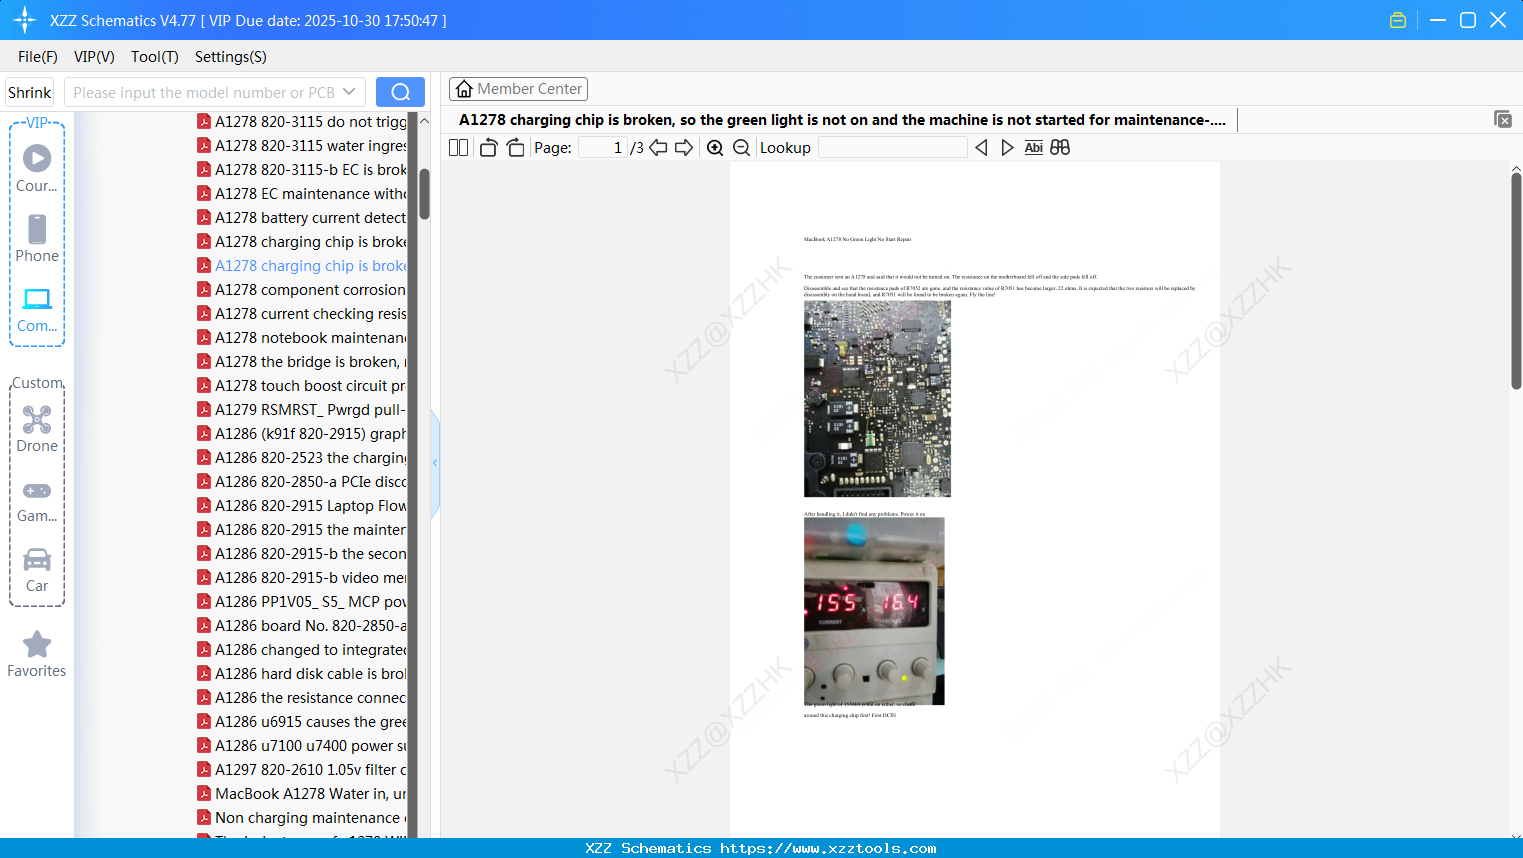The height and width of the screenshot is (858, 1523).
Task: Open the VIP(V) menu
Action: [94, 57]
